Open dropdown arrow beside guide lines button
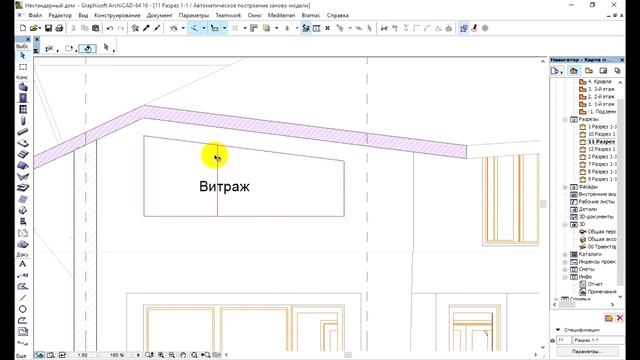 [x=204, y=28]
